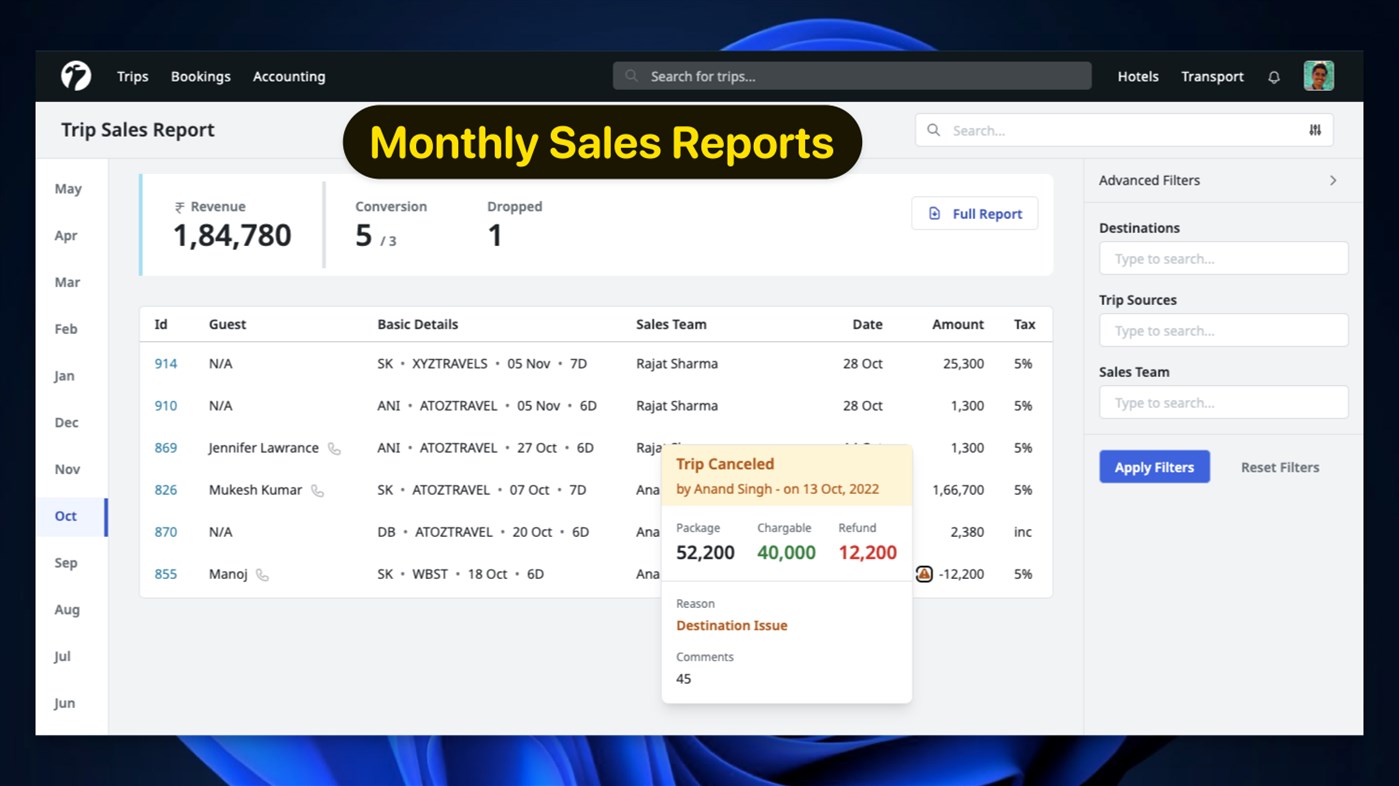Click the travel app logo
This screenshot has width=1399, height=786.
pos(74,75)
